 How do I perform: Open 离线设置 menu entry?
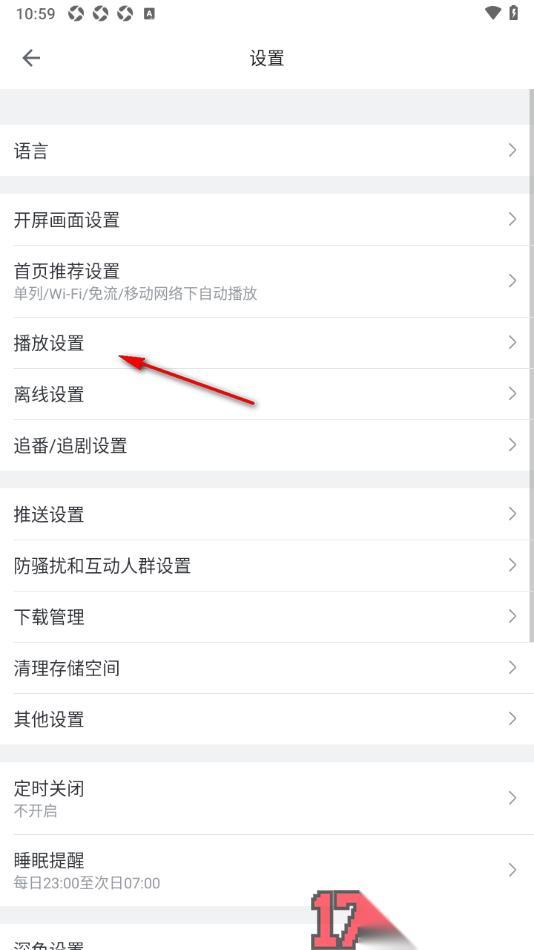coord(265,394)
